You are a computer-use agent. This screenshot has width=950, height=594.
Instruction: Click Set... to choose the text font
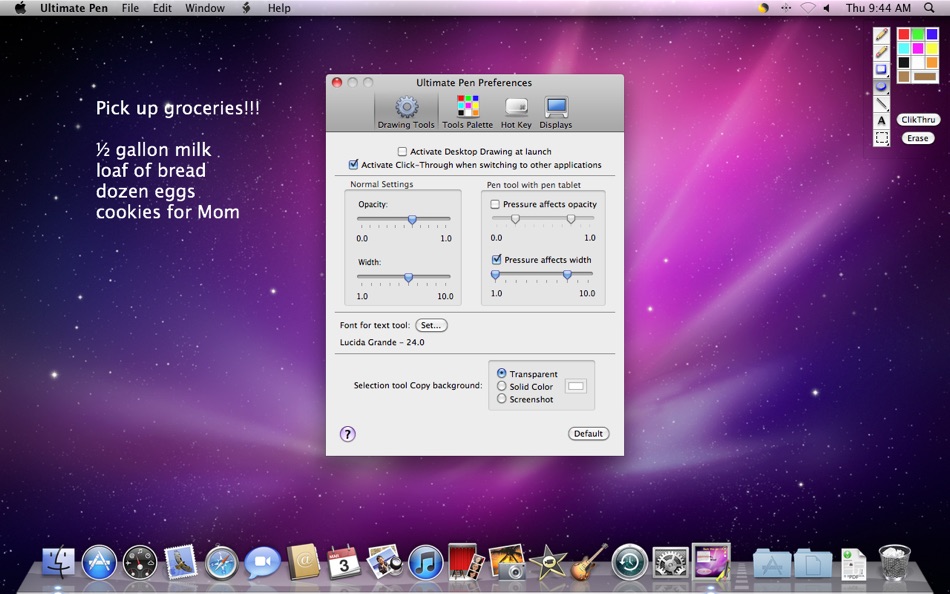431,325
